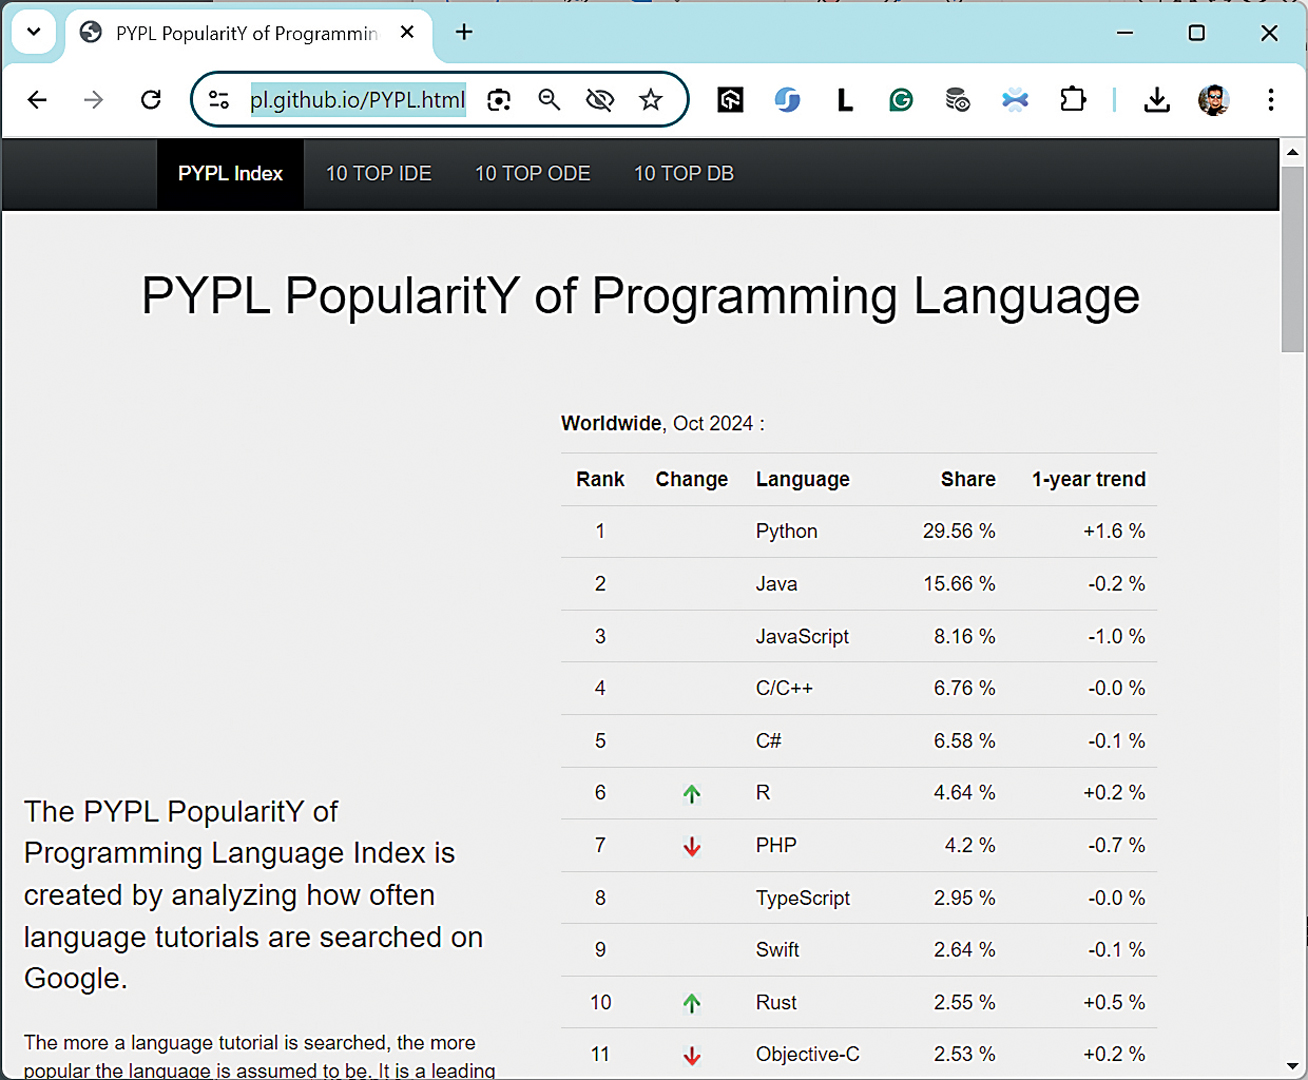Open the Chrome three-dot menu
Screen dimensions: 1308x1080
[x=1271, y=100]
